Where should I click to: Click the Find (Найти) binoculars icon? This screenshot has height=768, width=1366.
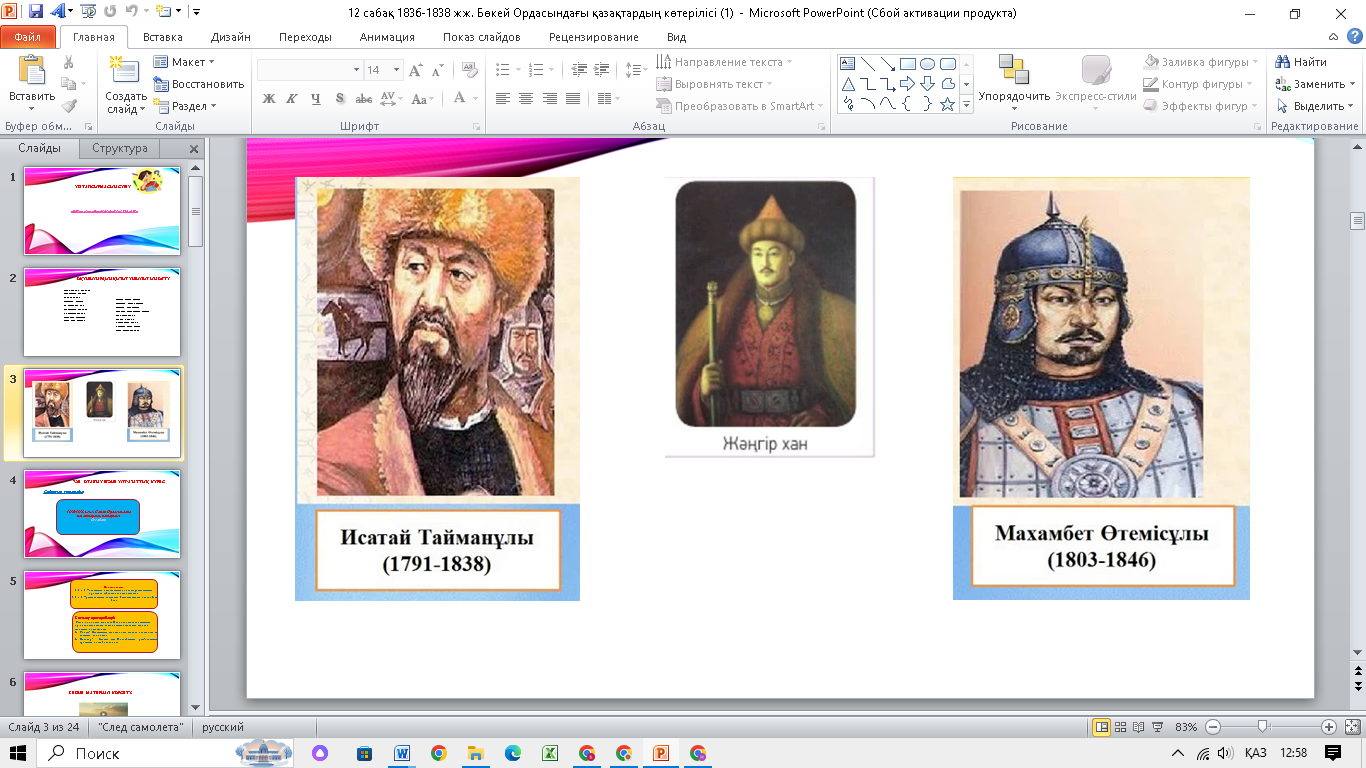coord(1283,62)
